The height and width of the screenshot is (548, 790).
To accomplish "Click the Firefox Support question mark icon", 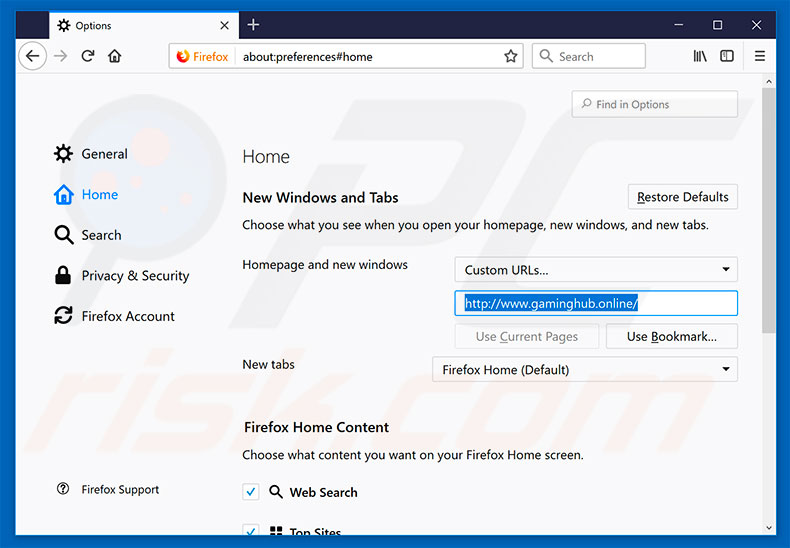I will pos(63,489).
